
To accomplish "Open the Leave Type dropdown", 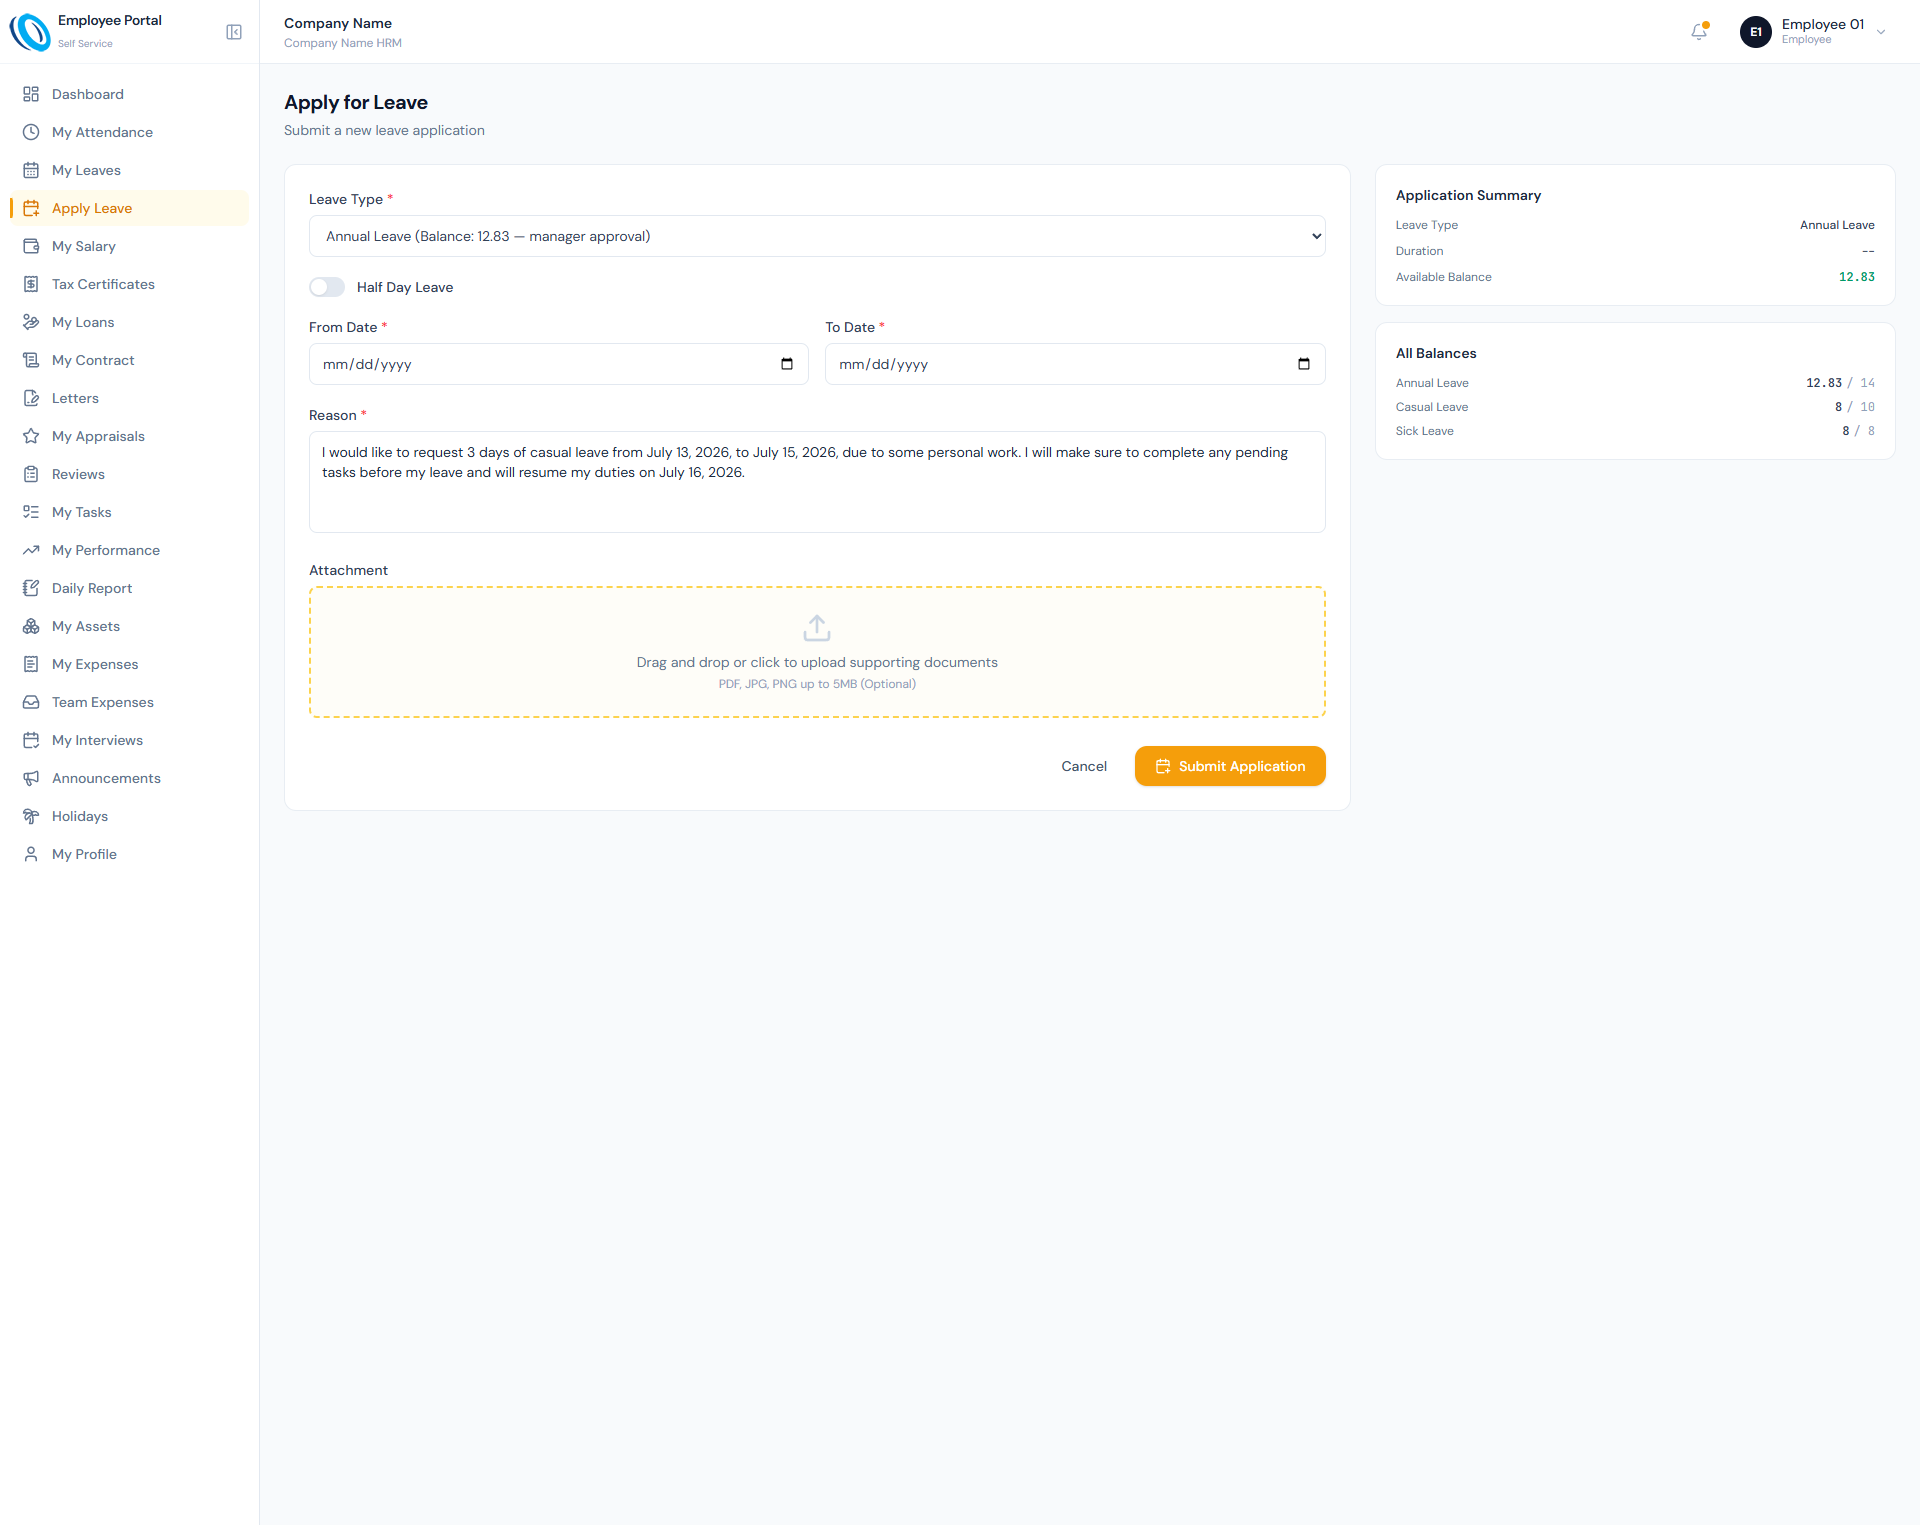I will [x=817, y=236].
